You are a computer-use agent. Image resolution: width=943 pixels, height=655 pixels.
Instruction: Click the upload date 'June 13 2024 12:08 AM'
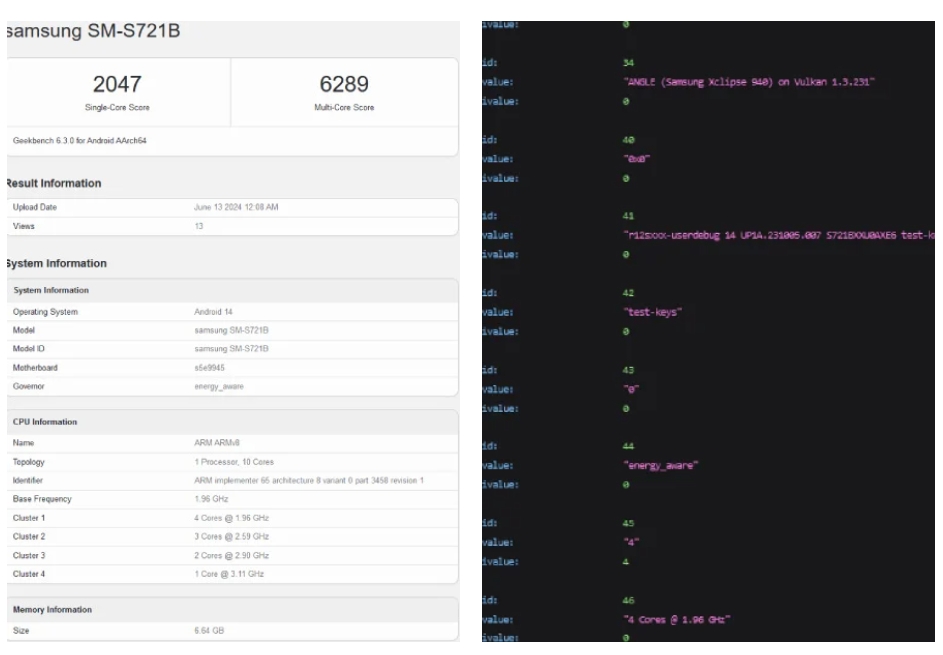[x=236, y=208]
